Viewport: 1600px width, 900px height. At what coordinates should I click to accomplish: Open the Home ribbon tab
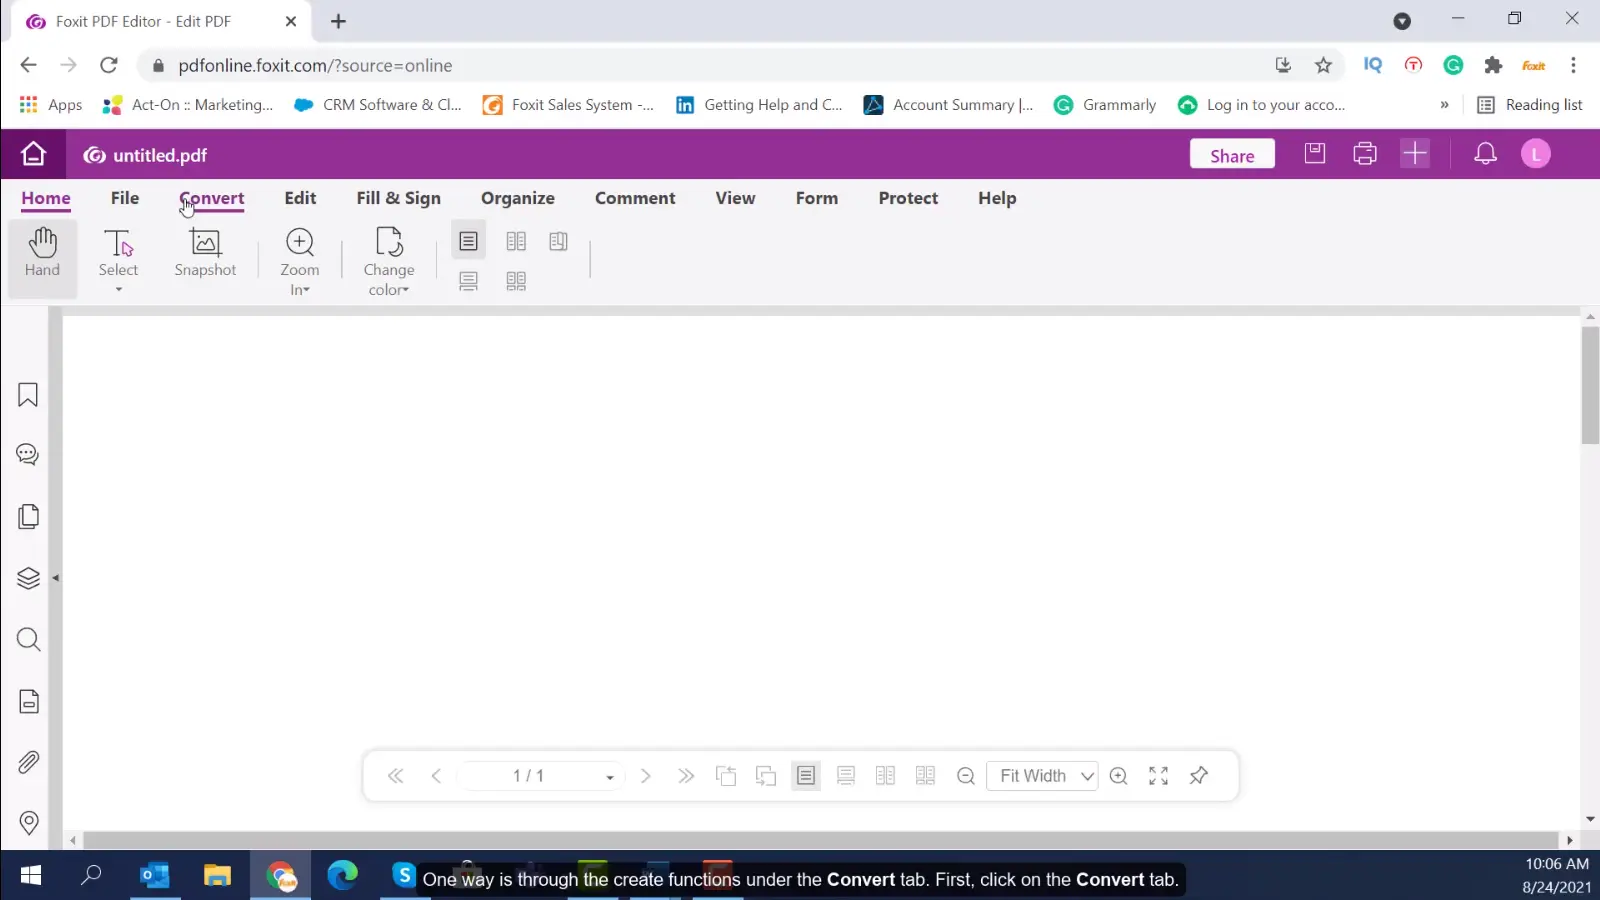(x=46, y=198)
